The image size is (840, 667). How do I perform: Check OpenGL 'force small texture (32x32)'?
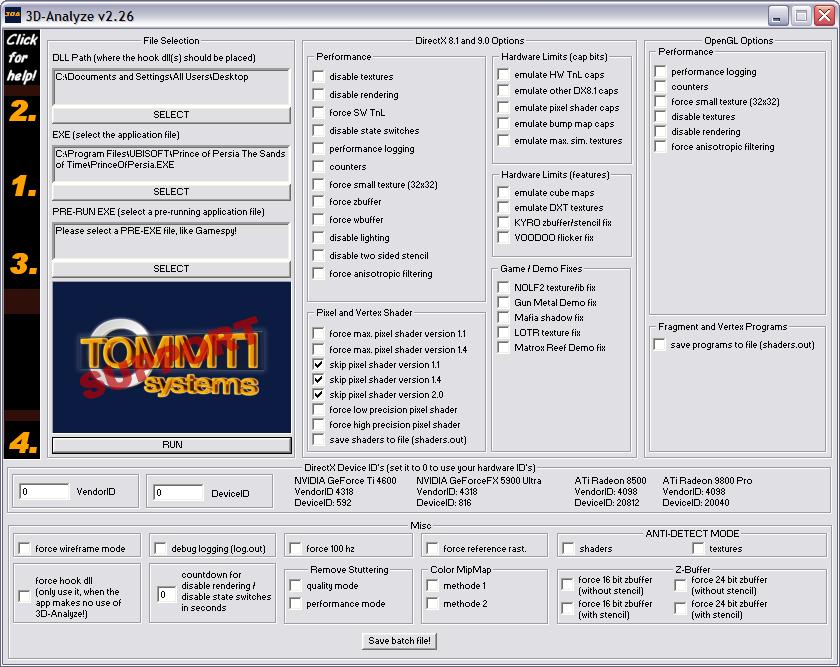(661, 101)
